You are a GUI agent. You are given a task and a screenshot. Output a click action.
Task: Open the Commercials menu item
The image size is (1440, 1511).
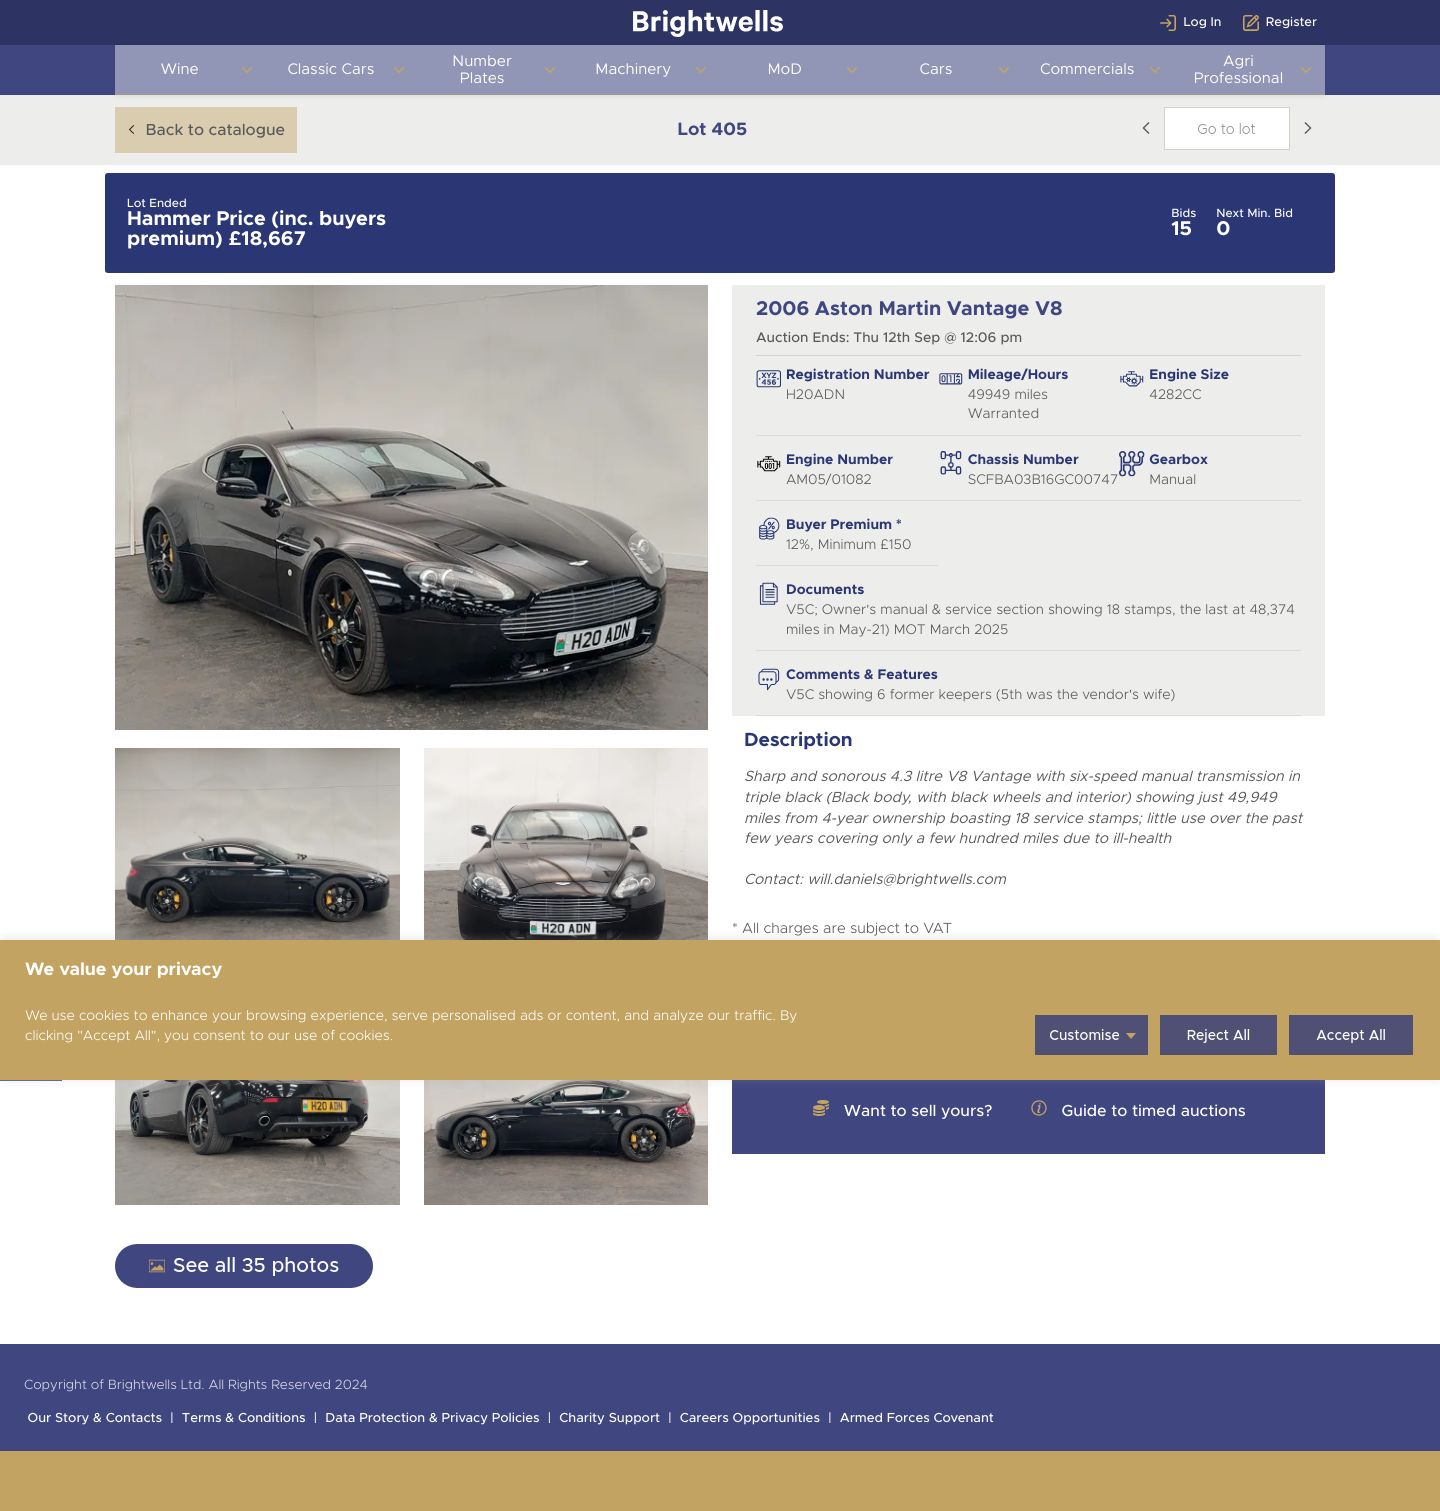[1086, 69]
